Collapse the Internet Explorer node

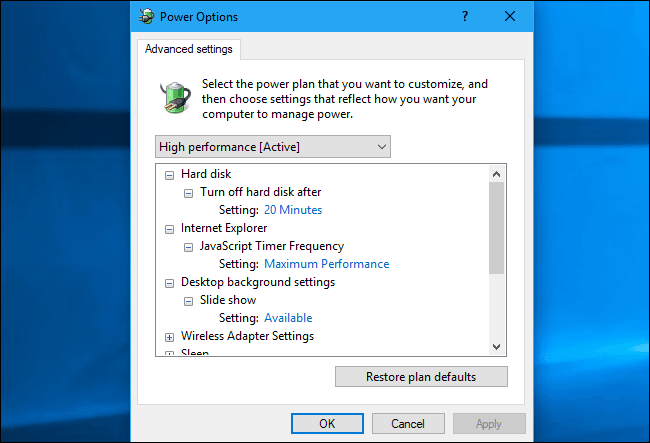pos(169,229)
